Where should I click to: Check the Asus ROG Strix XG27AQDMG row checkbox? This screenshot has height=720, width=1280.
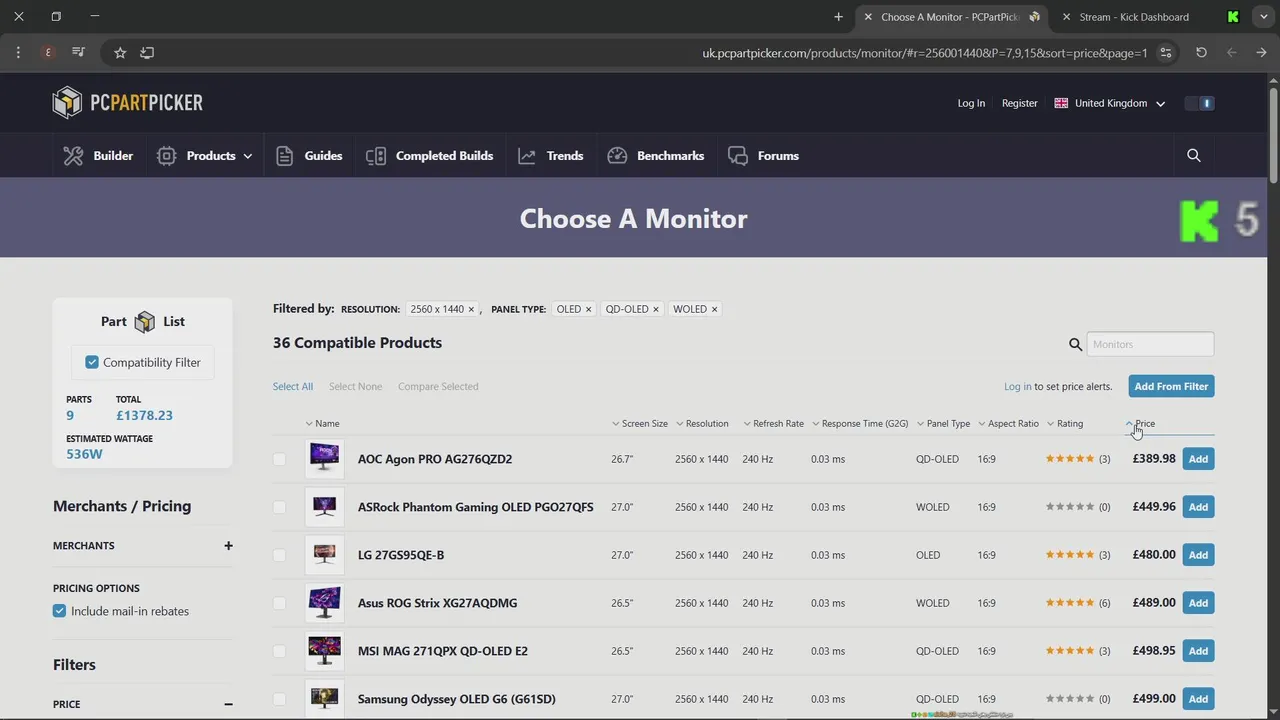click(279, 603)
